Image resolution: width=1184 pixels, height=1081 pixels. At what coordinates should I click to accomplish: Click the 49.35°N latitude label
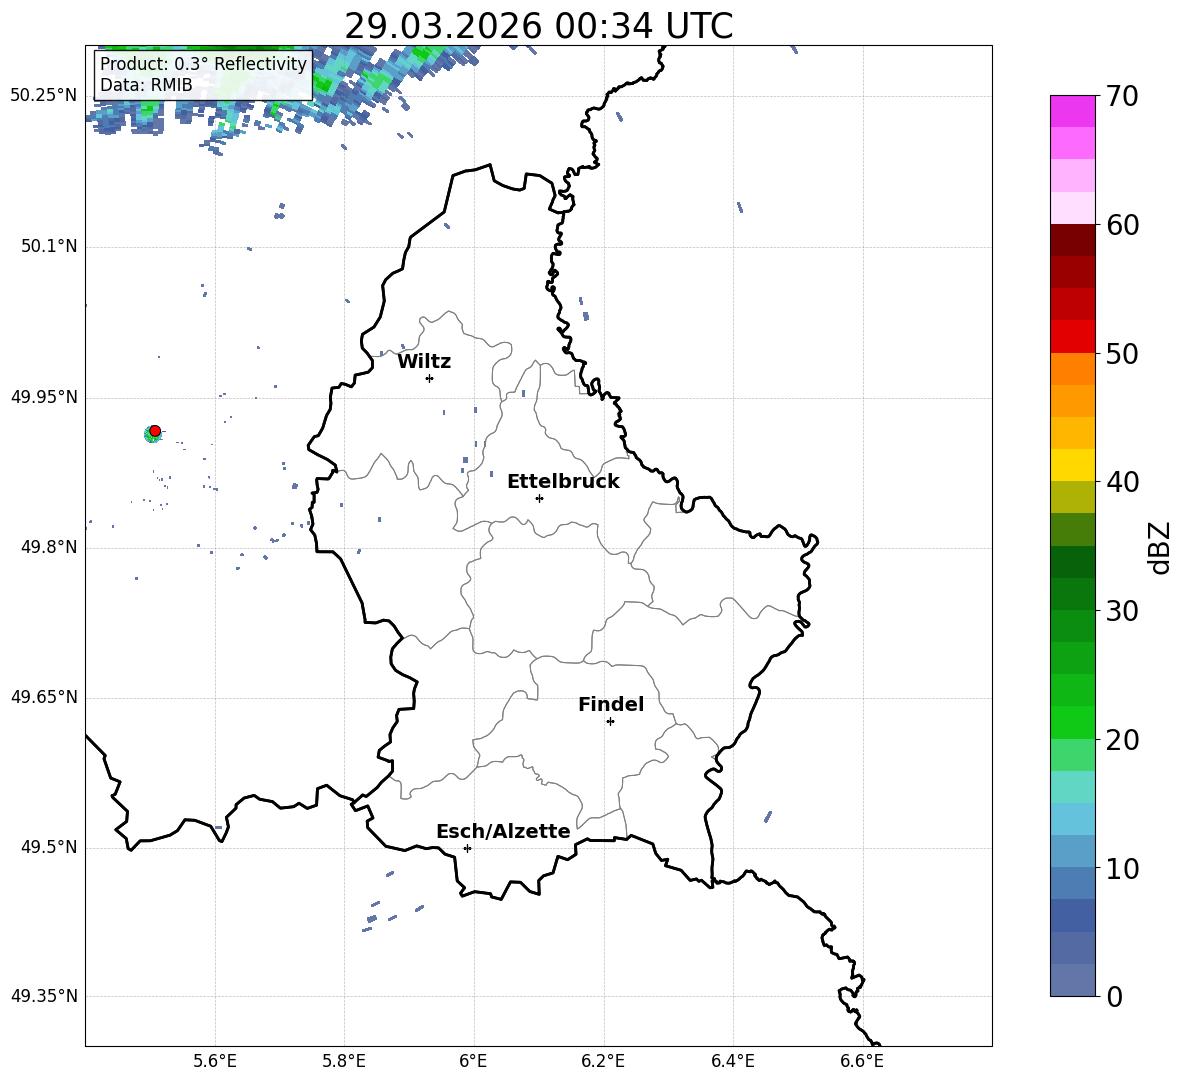click(44, 996)
